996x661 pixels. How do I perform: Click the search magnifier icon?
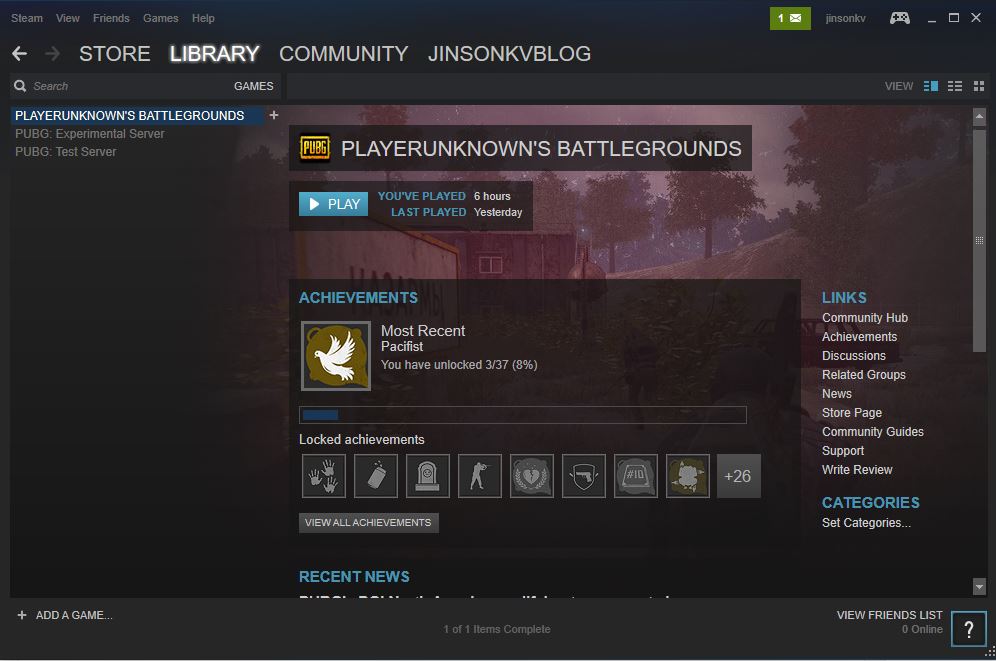click(20, 86)
